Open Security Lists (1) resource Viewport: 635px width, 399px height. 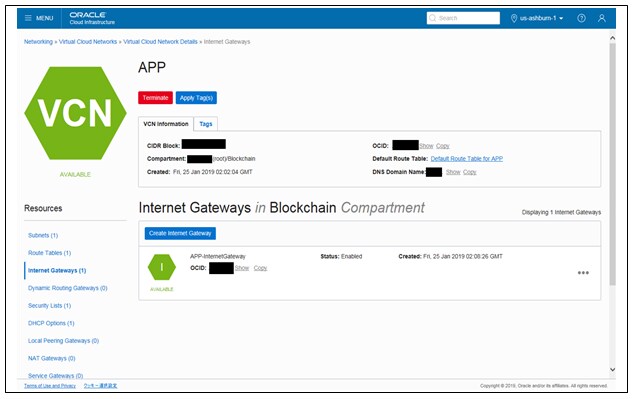click(49, 305)
